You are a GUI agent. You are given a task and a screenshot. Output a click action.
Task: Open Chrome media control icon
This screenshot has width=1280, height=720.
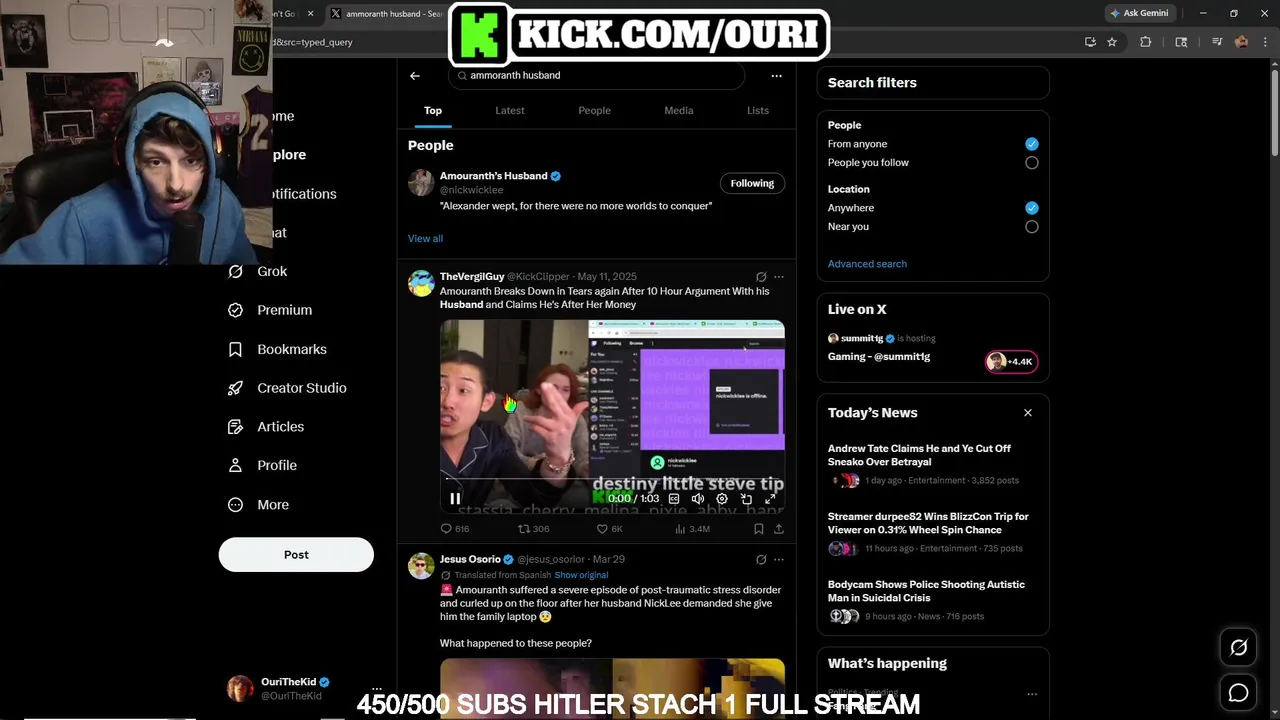click(1217, 42)
